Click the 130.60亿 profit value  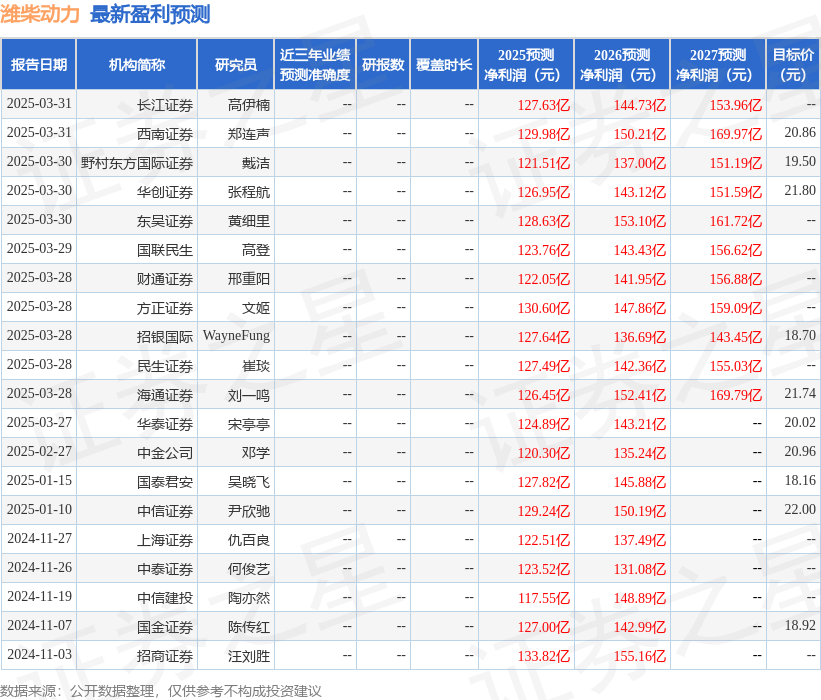tap(543, 308)
